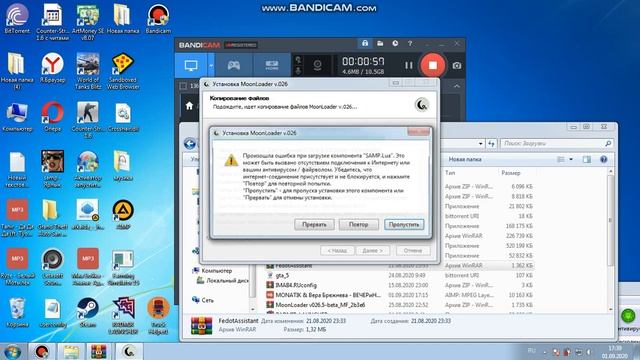Viewport: 640px width, 360px height.
Task: Open Bandicam desktop shortcut
Action: [158, 19]
